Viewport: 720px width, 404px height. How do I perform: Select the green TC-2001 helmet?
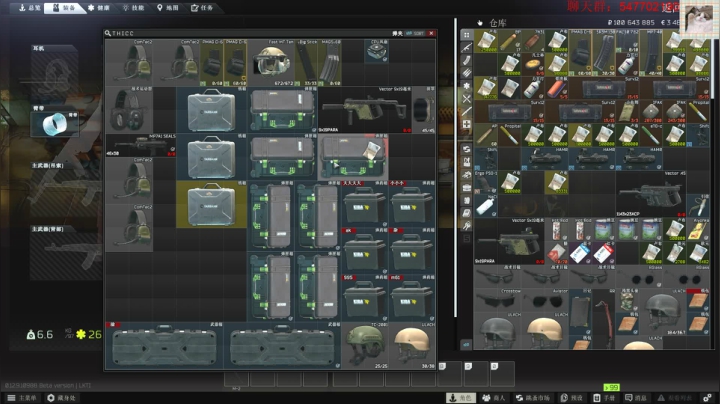point(365,346)
